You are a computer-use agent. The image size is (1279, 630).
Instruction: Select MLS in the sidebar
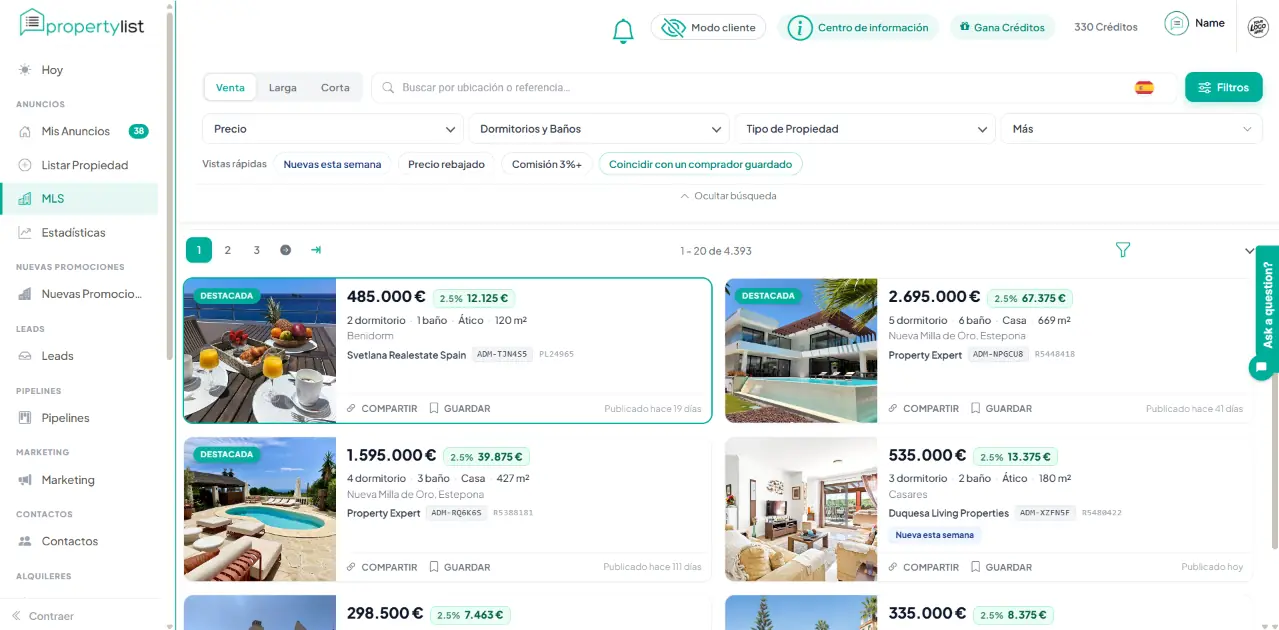pos(80,199)
